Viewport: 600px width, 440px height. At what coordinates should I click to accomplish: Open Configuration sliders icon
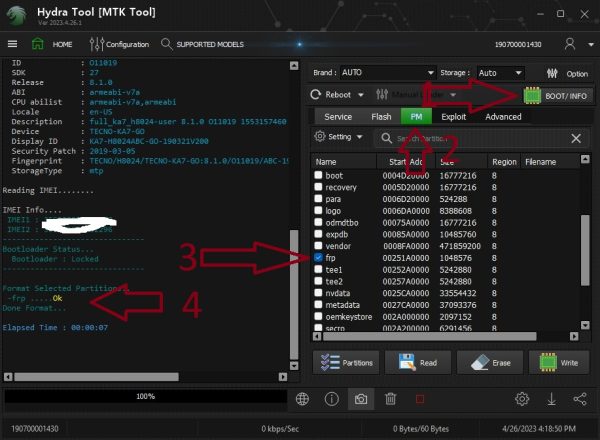tap(96, 44)
